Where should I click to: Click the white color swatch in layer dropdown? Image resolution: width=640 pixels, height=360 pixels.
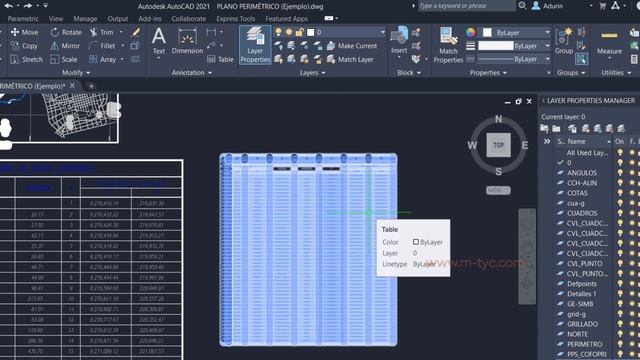[311, 32]
